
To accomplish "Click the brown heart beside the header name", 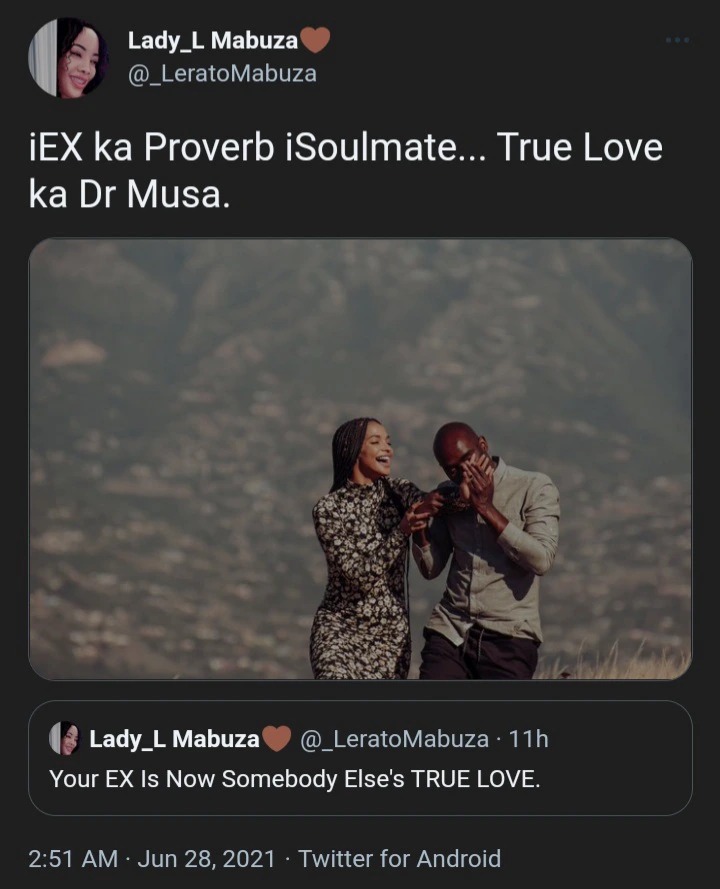I will coord(316,41).
